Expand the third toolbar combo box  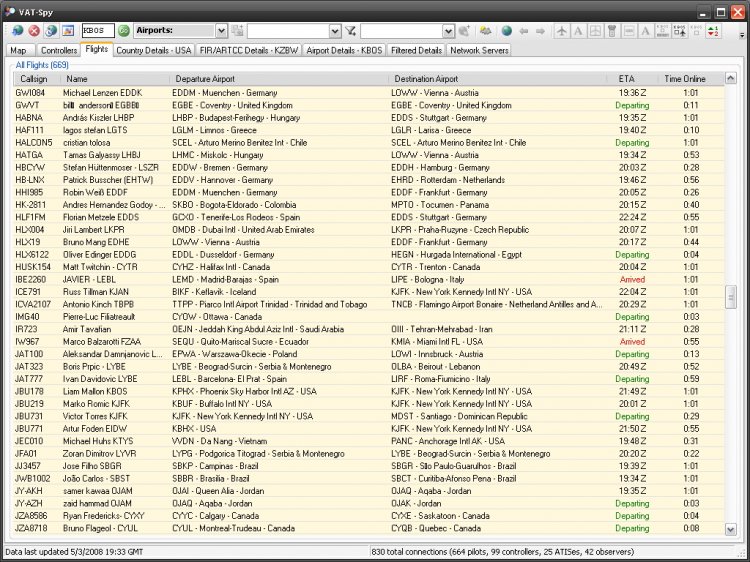click(448, 31)
